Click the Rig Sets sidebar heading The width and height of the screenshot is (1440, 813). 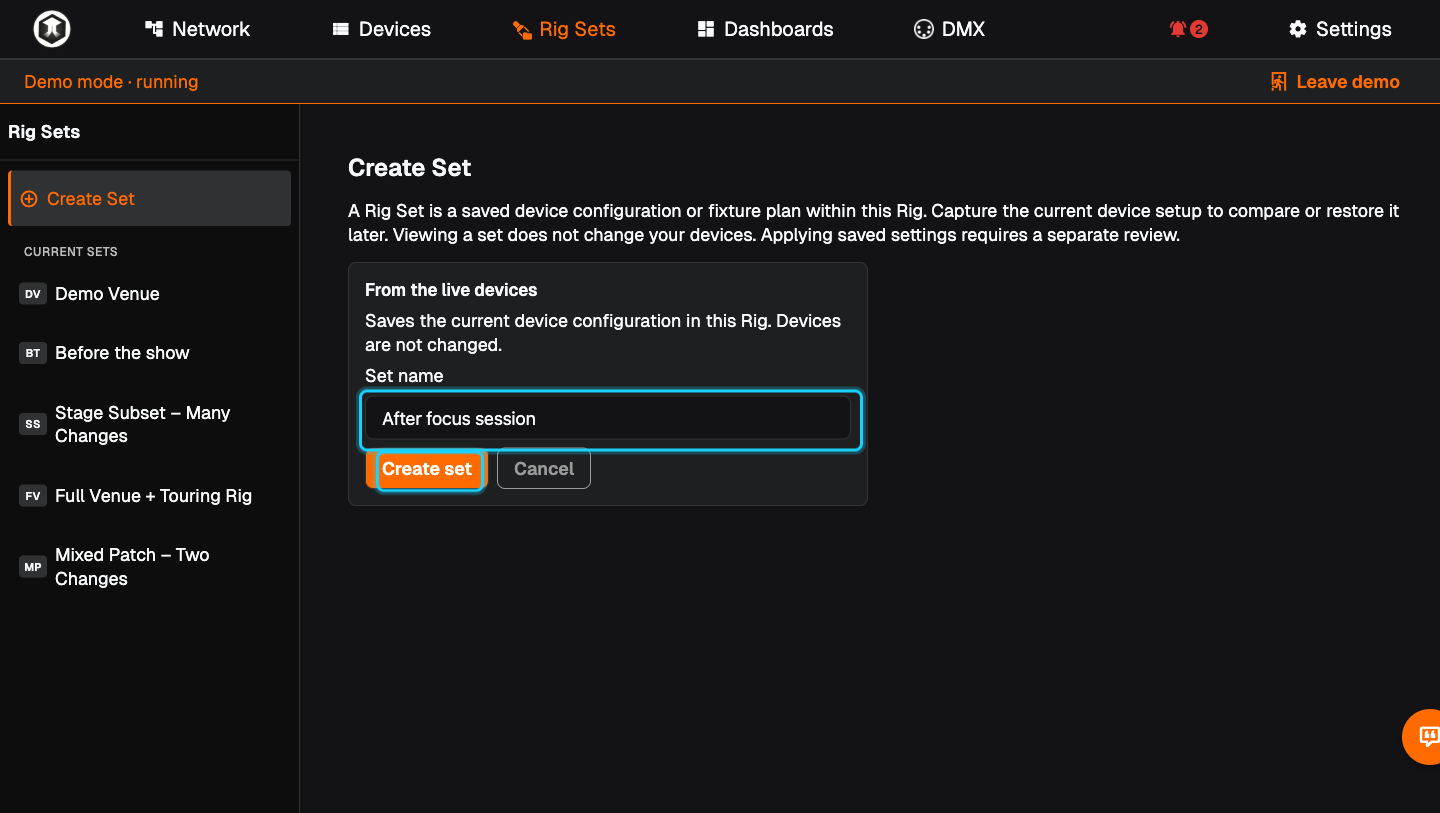(44, 132)
